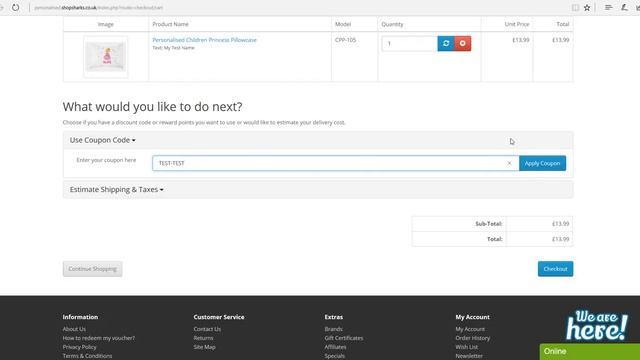Add page to favorites star
Image resolution: width=640 pixels, height=360 pixels.
click(587, 7)
